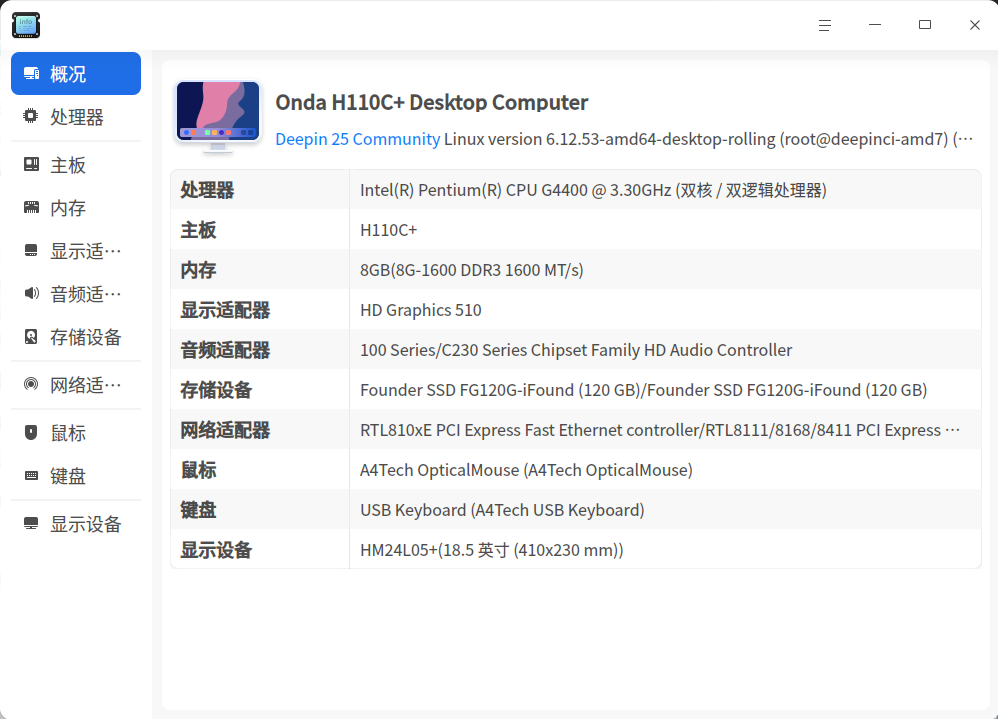Click the 显示适配器 display adapter icon in sidebar
Screen dimensions: 998x719
31,250
